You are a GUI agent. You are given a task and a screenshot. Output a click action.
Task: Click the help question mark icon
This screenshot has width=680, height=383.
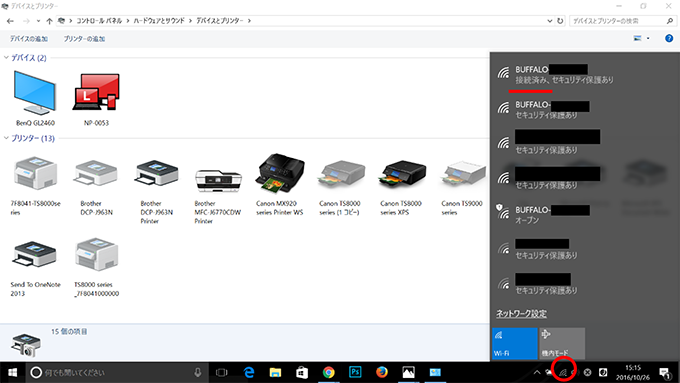669,38
